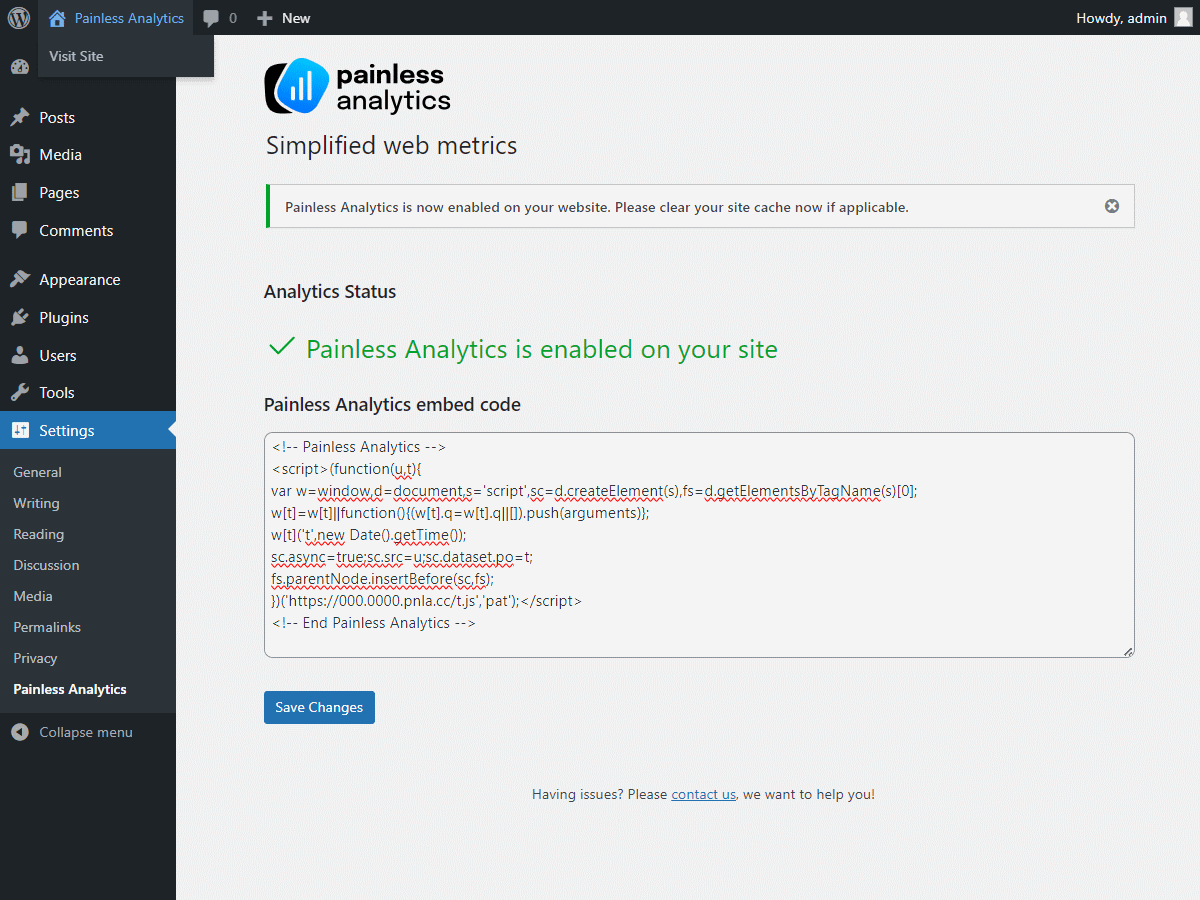This screenshot has width=1200, height=900.
Task: Click the Media library icon in main sidebar
Action: 20,155
